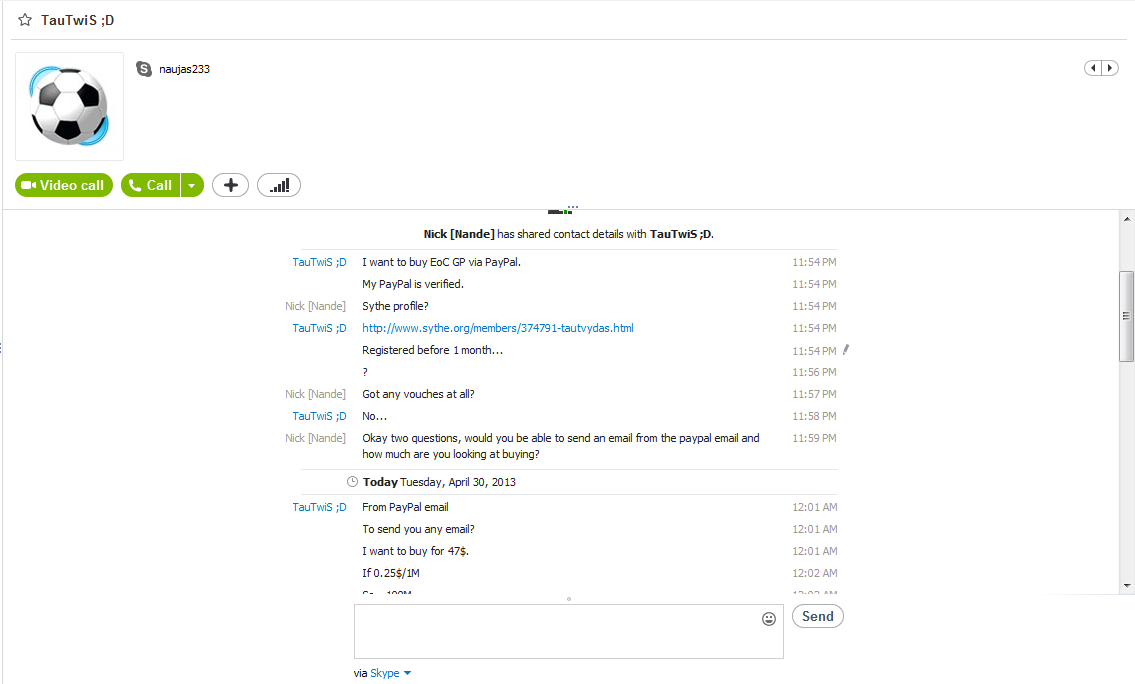The width and height of the screenshot is (1135, 684).
Task: Click the right arrow of profile panel toggle
Action: 1110,68
